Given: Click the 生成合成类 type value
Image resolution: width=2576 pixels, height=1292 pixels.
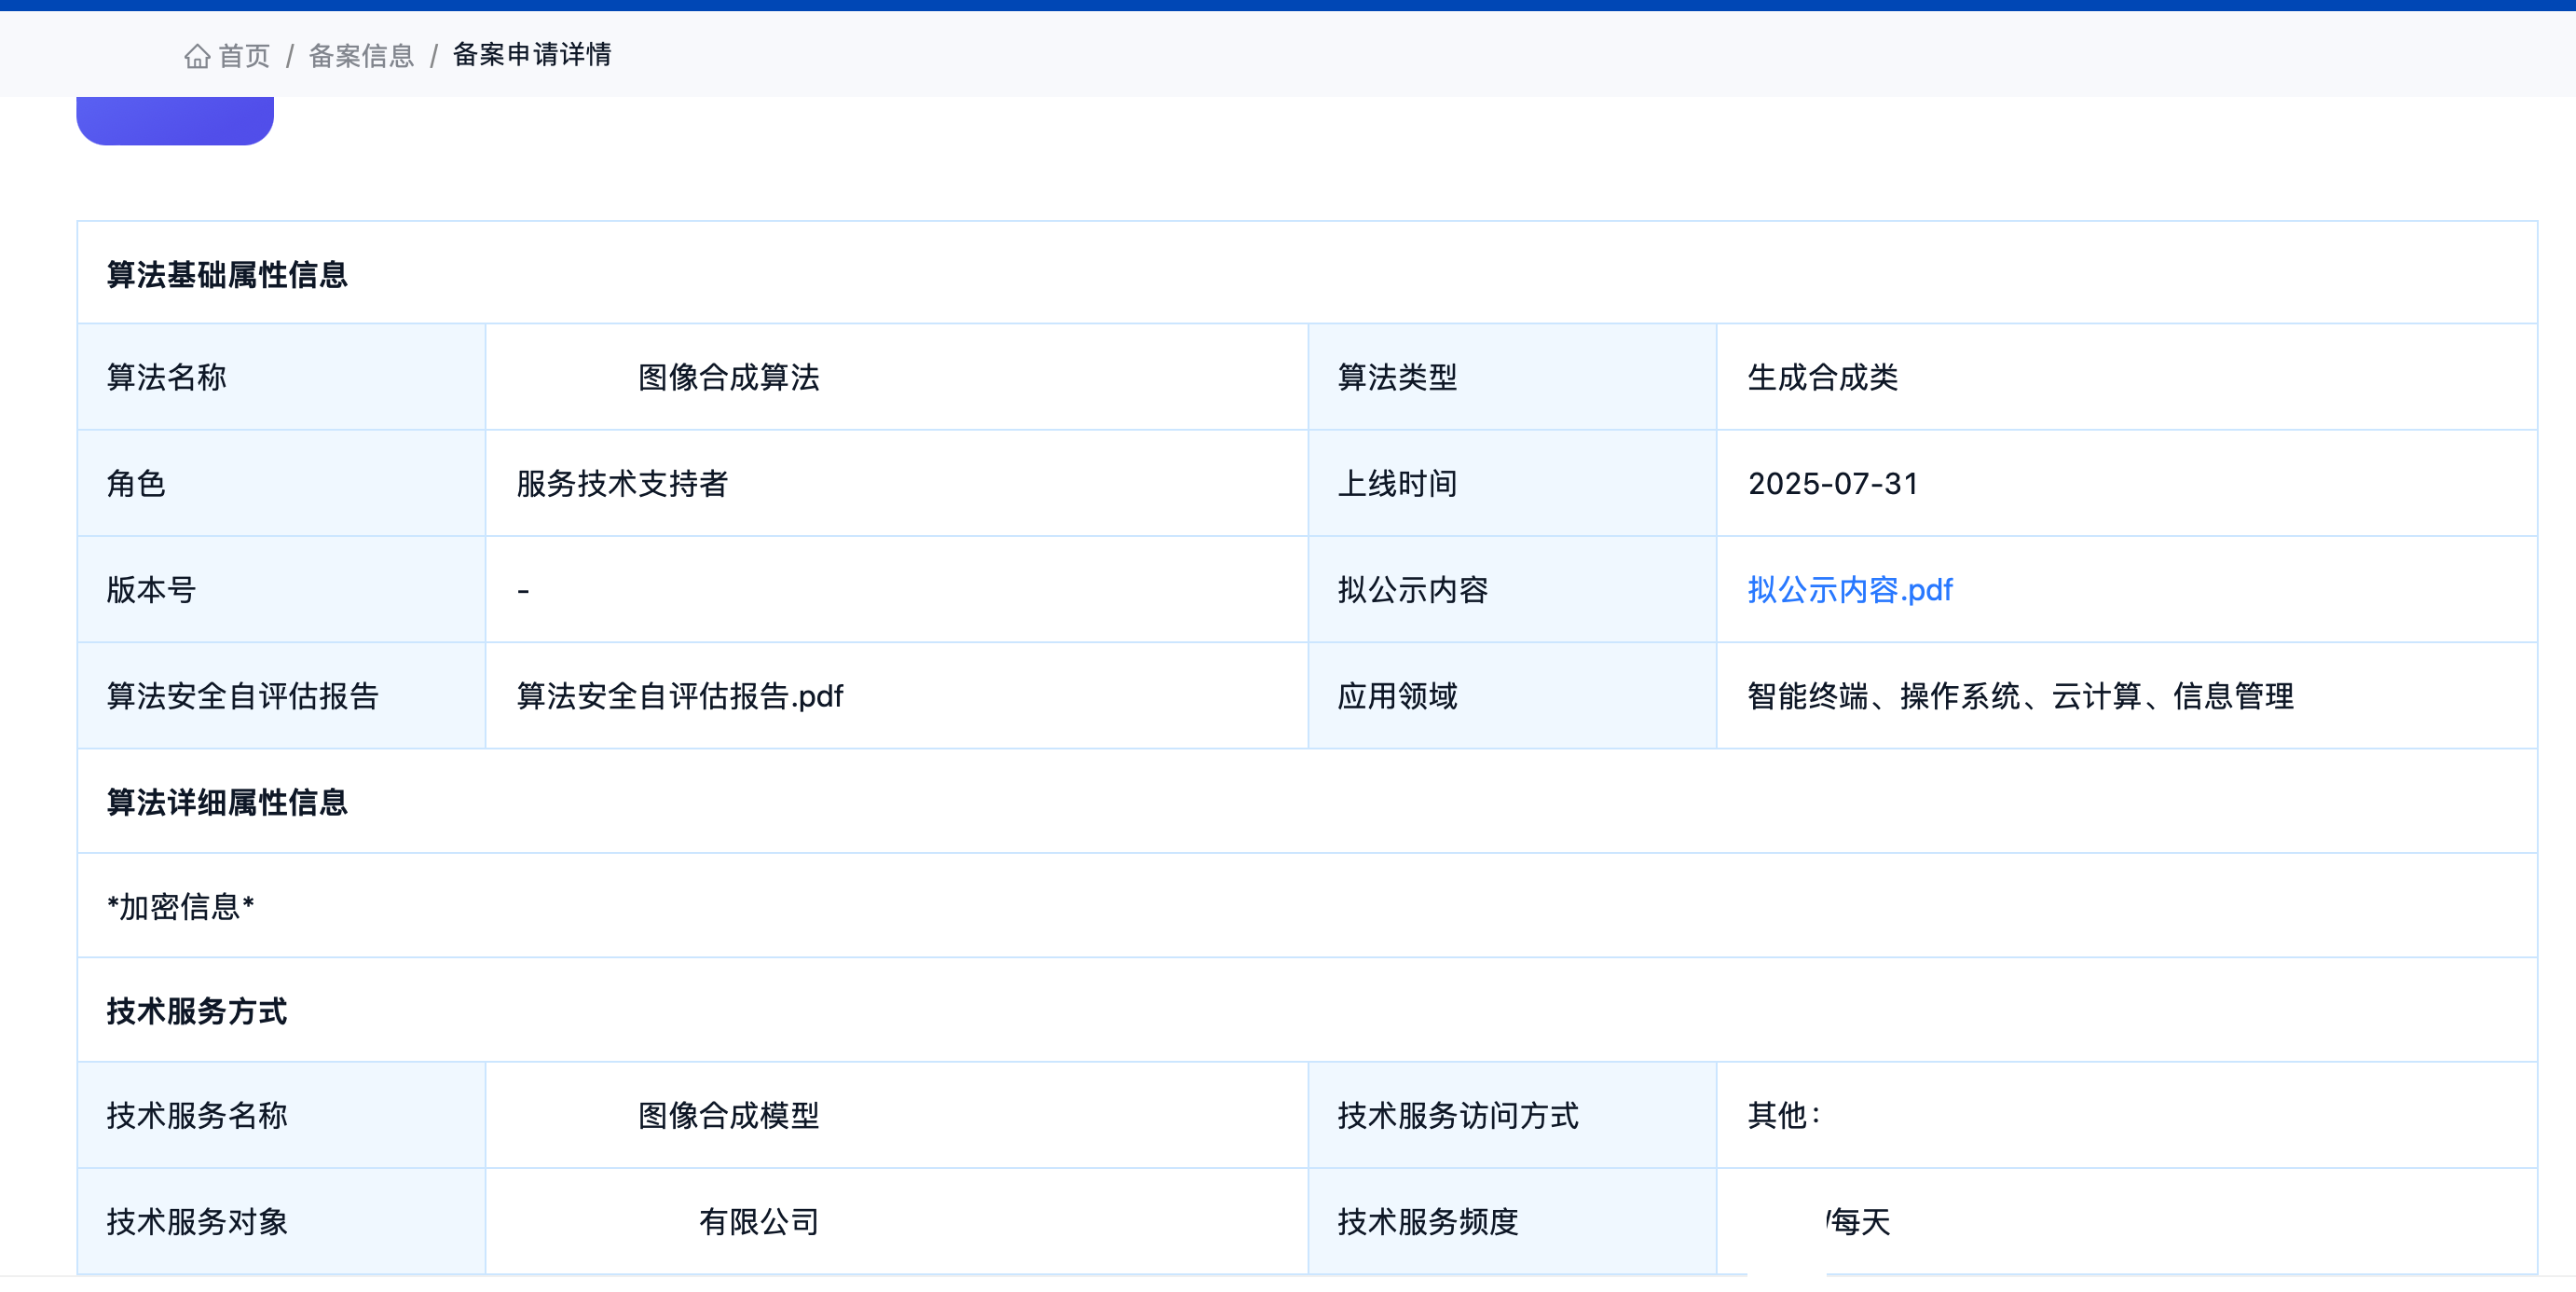Looking at the screenshot, I should point(1822,377).
